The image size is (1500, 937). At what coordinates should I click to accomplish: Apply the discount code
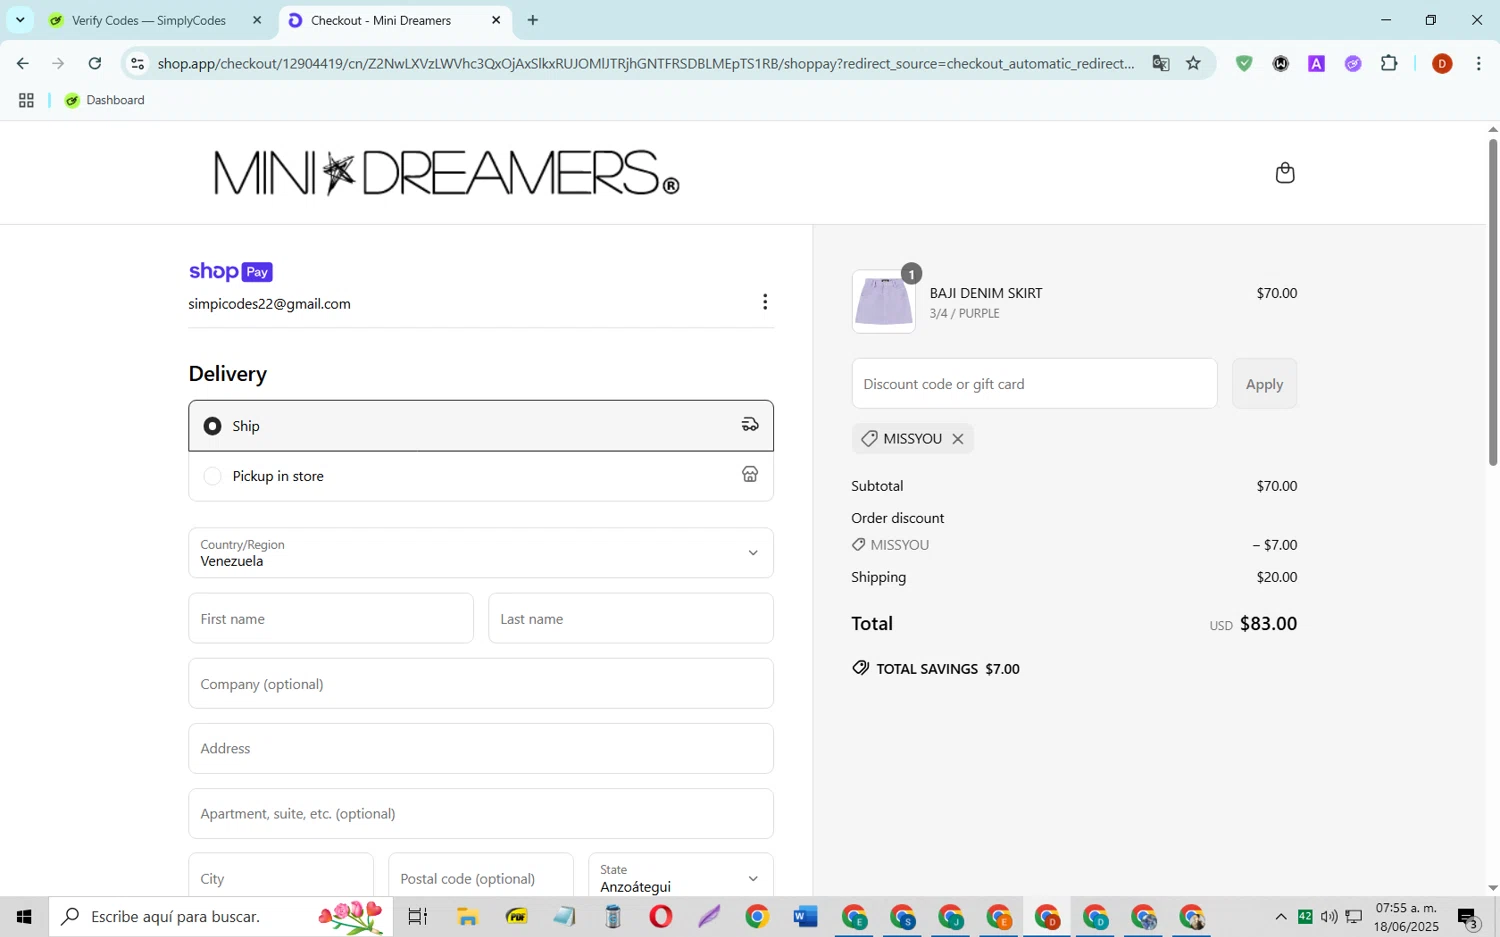point(1264,384)
